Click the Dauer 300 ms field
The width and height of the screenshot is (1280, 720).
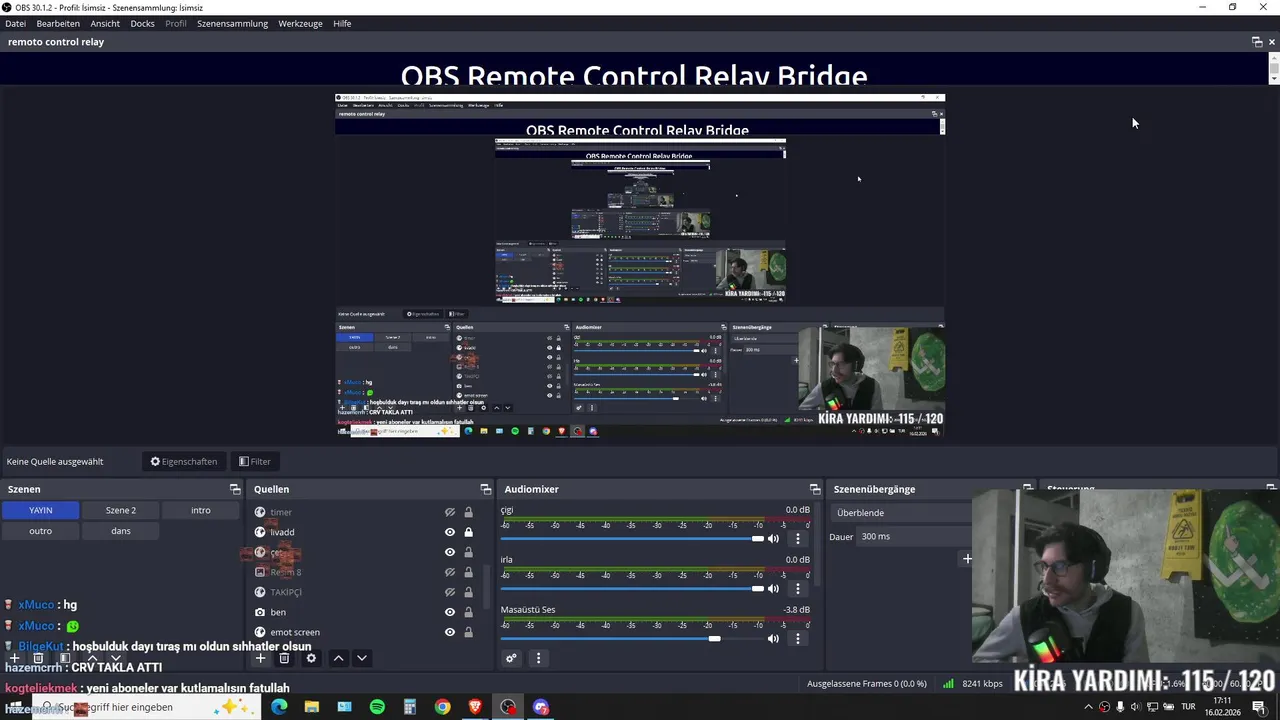[x=914, y=537]
